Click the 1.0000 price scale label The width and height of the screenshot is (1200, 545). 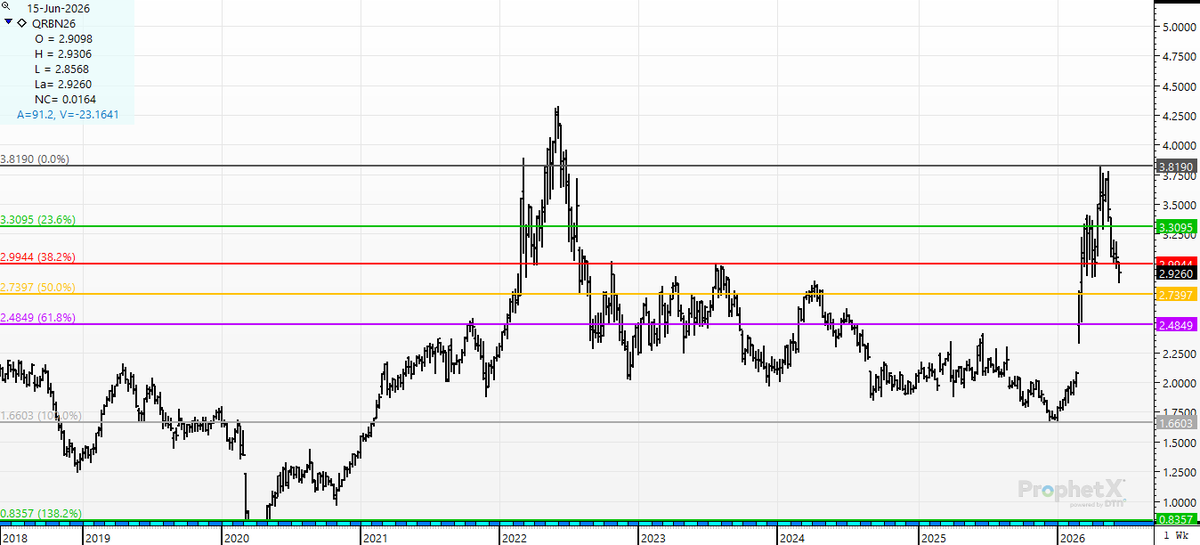1180,502
